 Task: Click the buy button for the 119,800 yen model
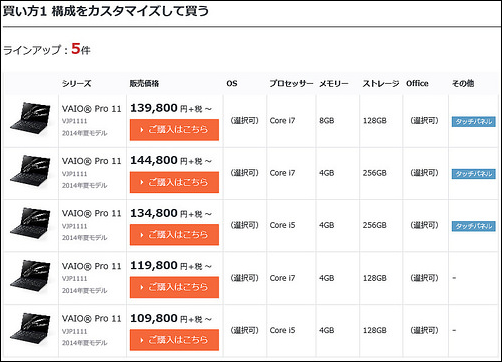click(x=174, y=287)
